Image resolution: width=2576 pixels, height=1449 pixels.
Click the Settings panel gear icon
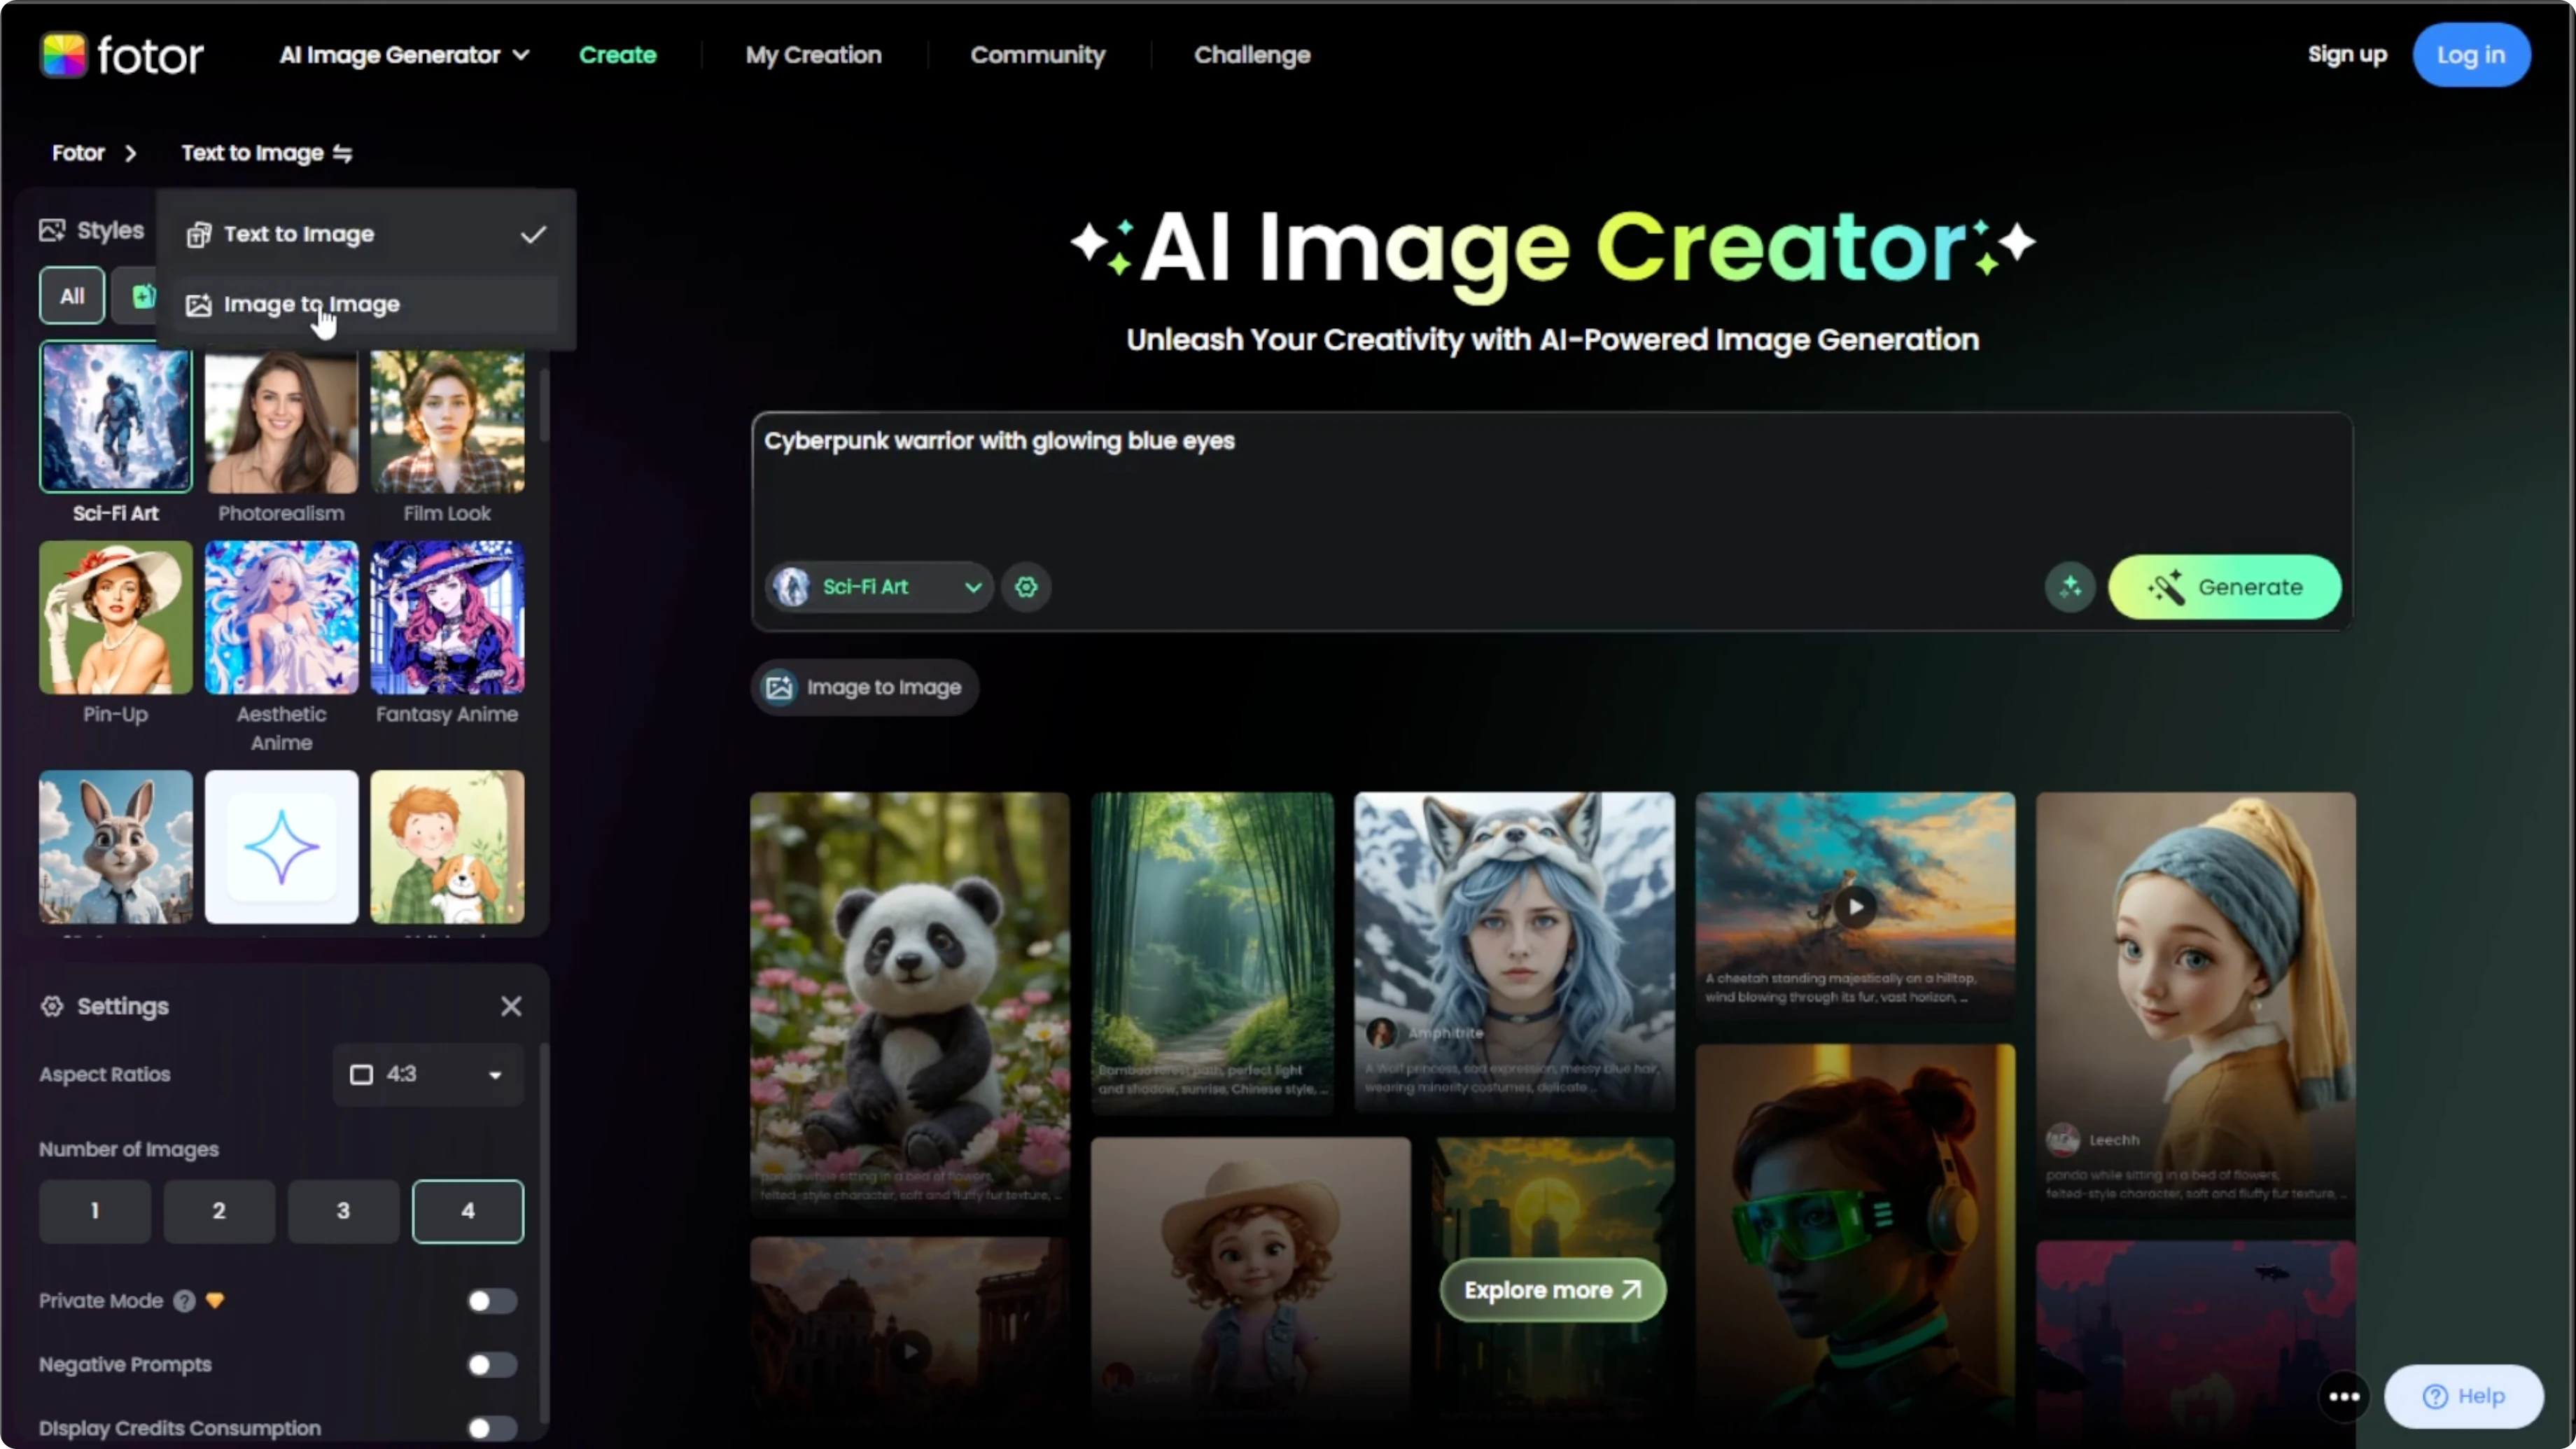click(x=52, y=1006)
